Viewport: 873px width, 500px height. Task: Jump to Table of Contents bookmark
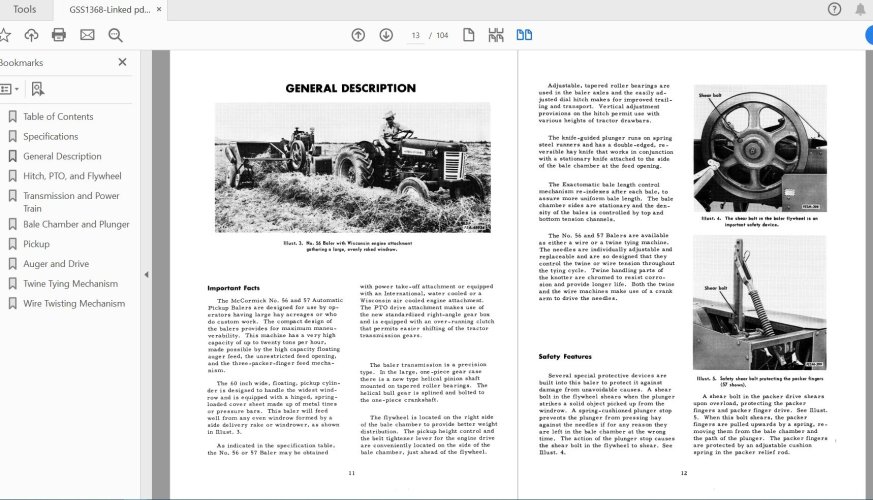tap(58, 116)
